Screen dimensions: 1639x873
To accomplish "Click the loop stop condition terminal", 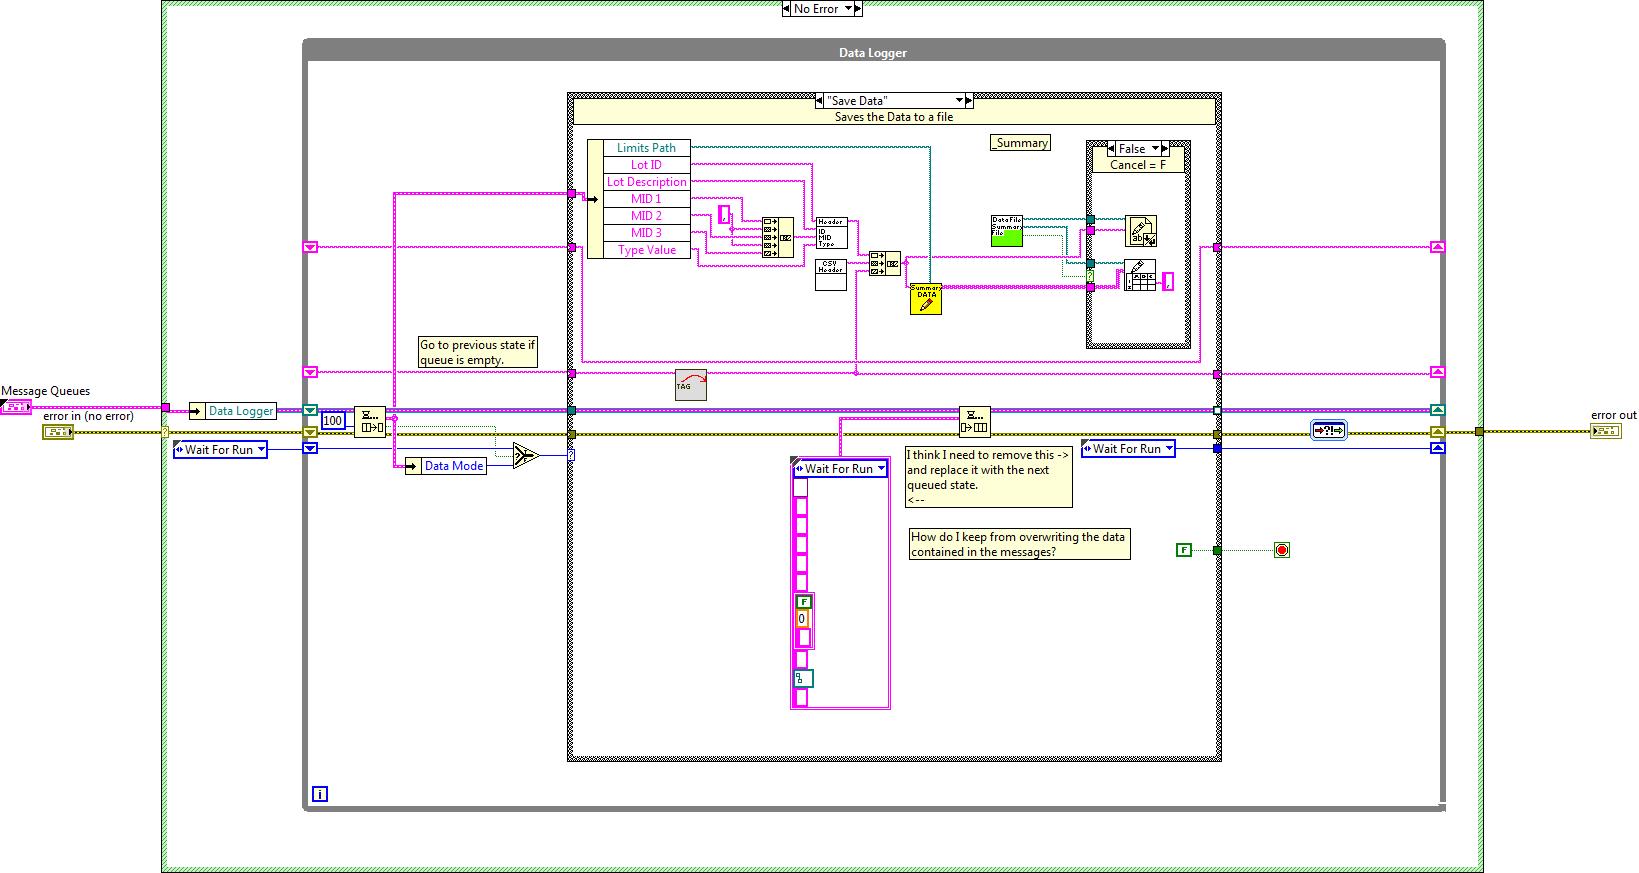I will tap(1282, 550).
